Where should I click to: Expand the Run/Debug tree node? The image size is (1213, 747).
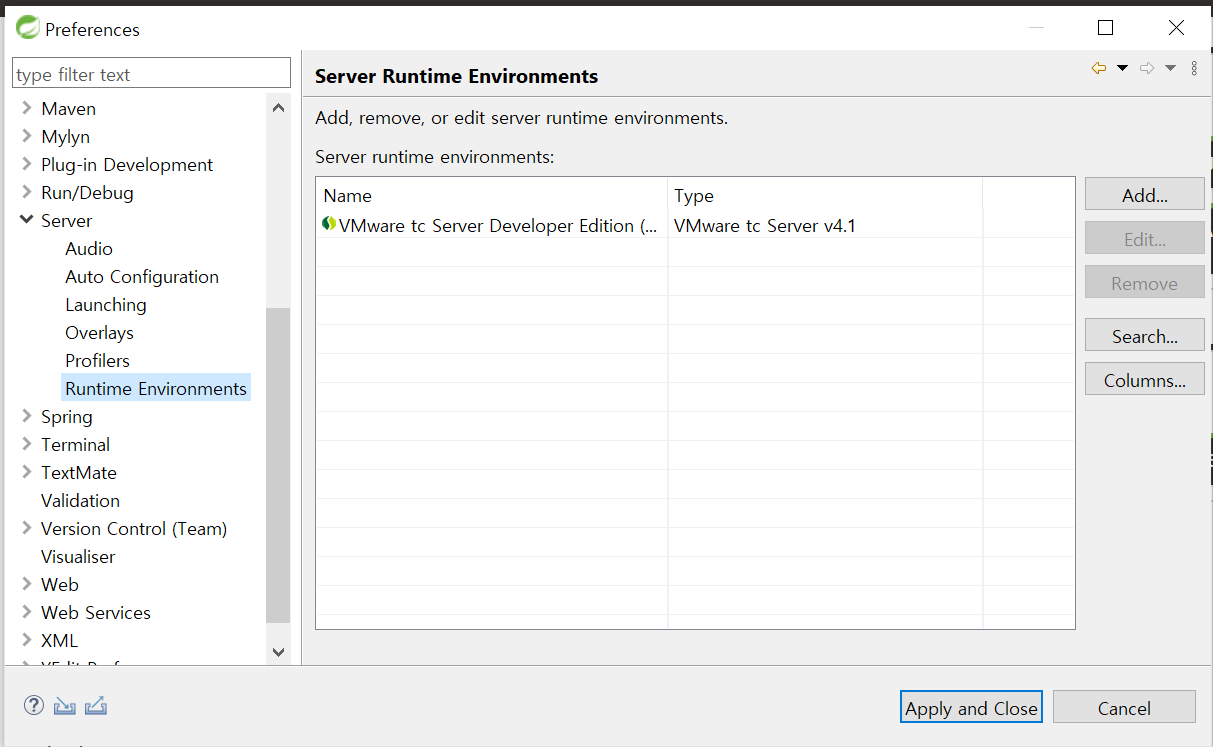pos(27,192)
